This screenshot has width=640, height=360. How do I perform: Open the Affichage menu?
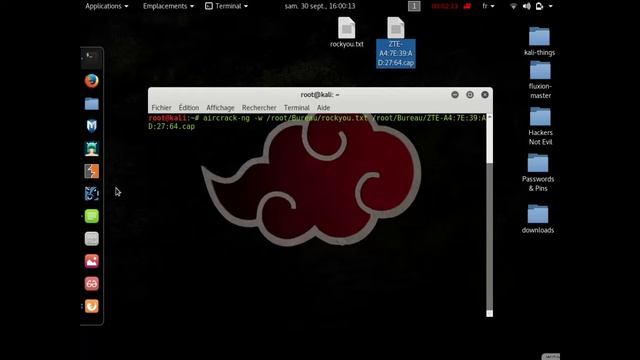(220, 108)
